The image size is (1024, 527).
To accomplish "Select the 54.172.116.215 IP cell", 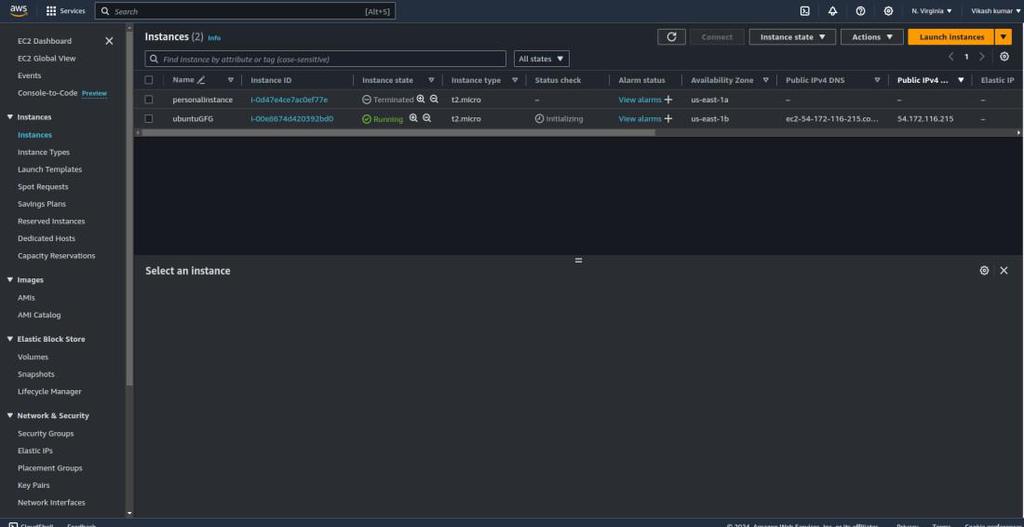I will [x=925, y=119].
